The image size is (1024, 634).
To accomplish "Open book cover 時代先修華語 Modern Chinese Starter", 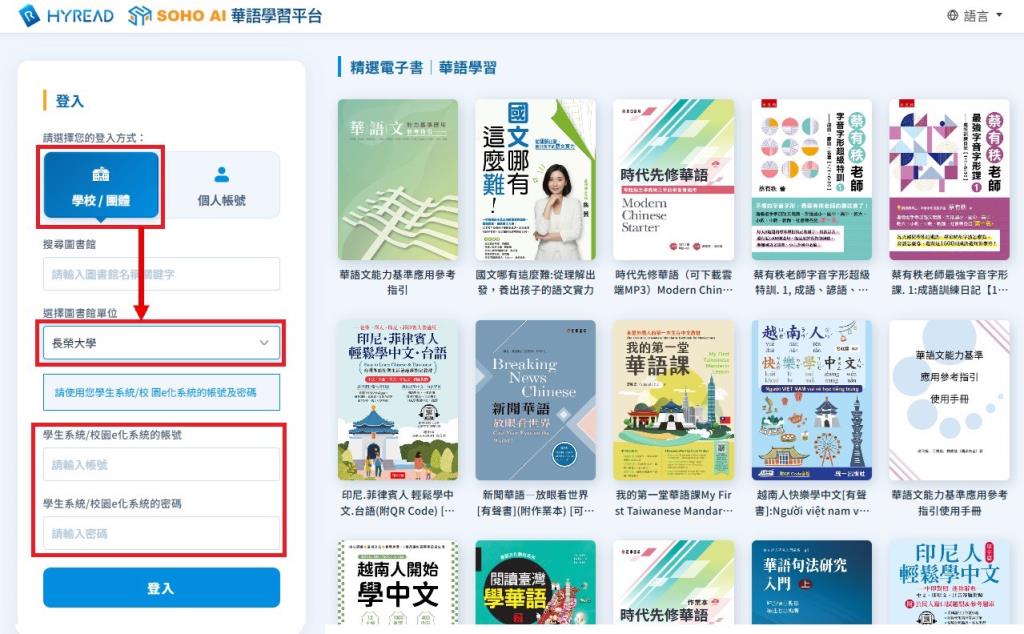I will [x=673, y=180].
